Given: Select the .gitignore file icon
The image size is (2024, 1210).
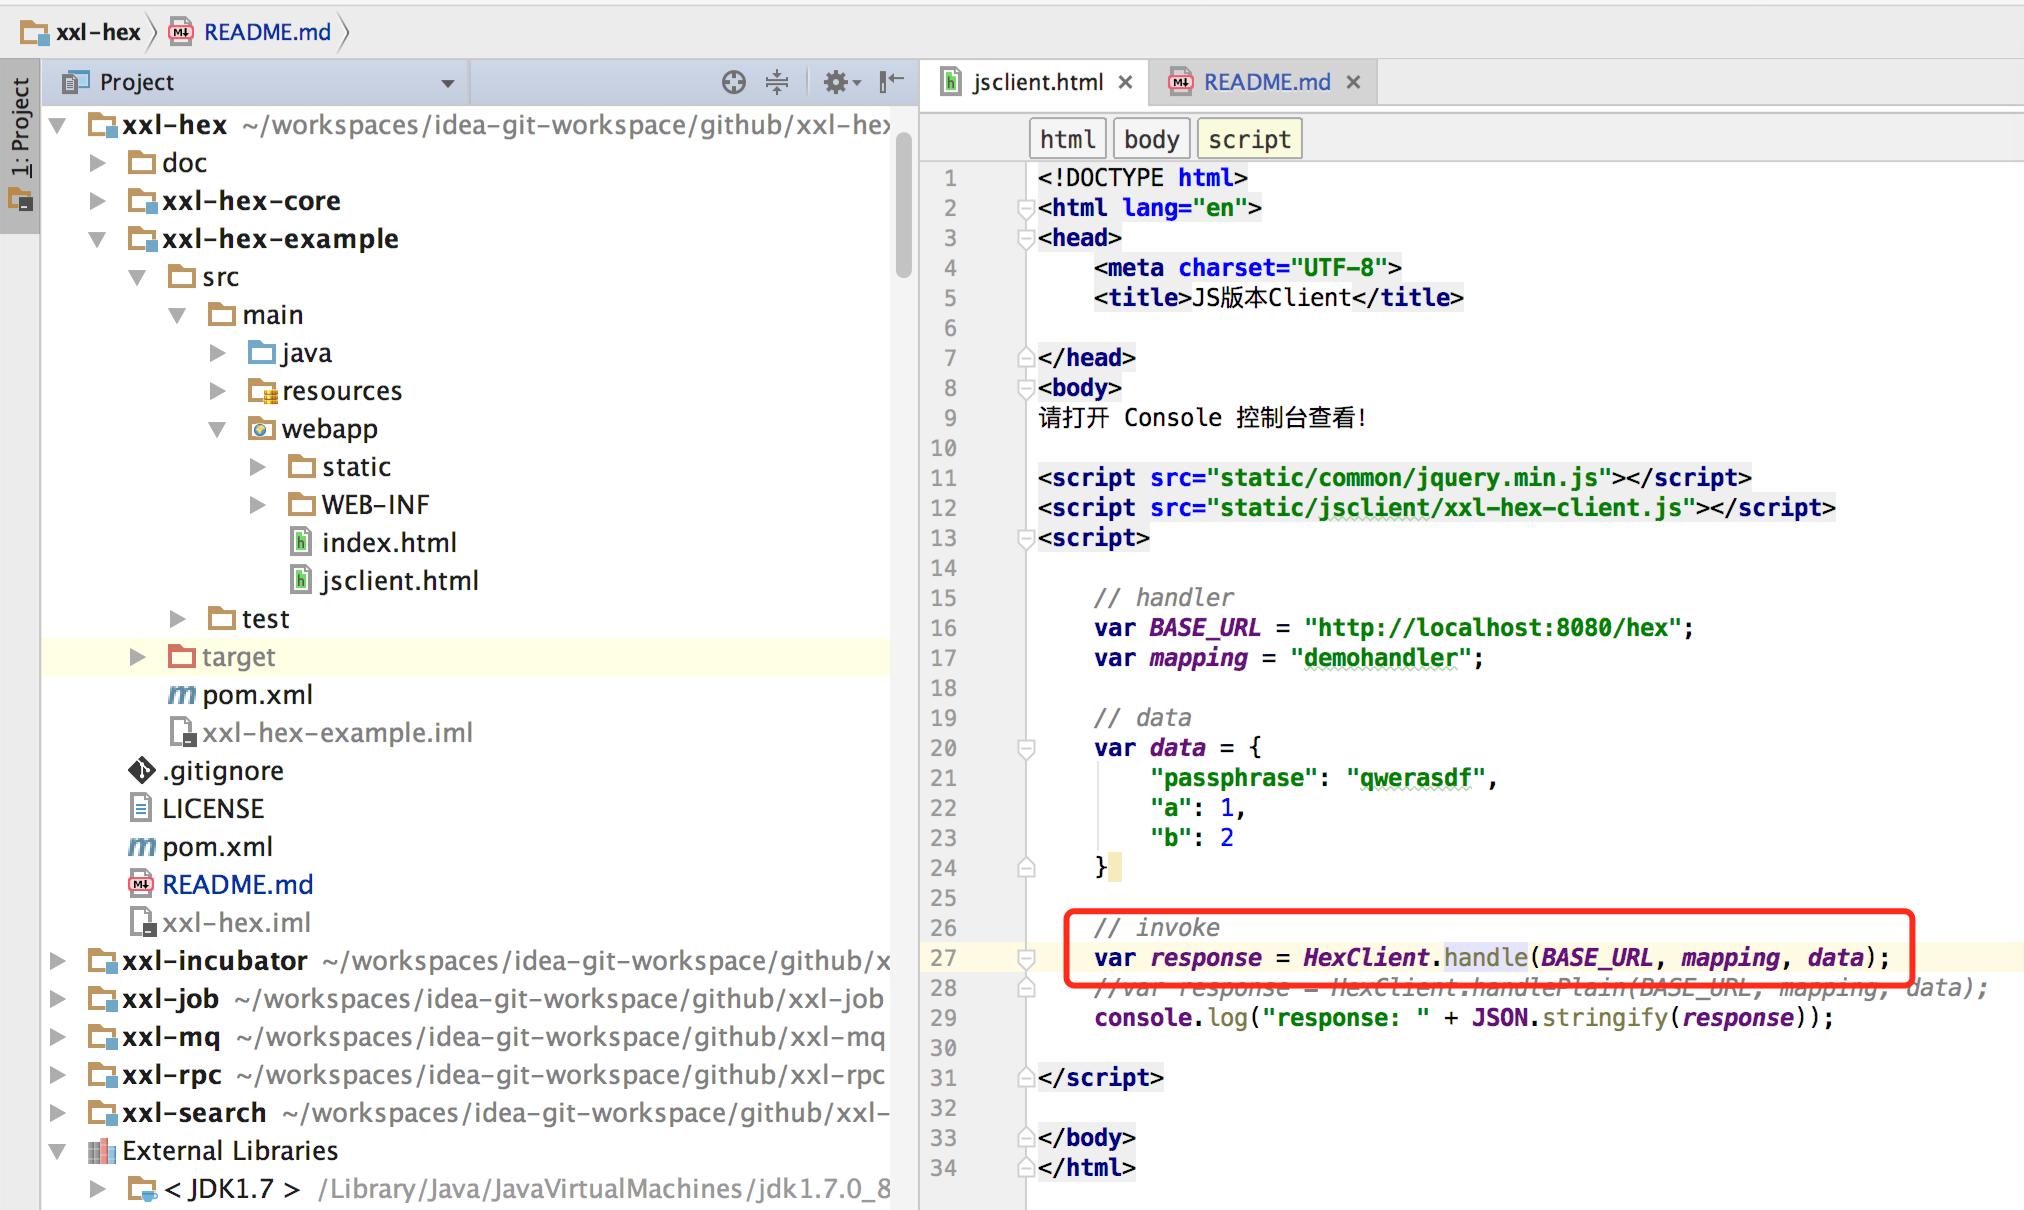Looking at the screenshot, I should pos(142,771).
